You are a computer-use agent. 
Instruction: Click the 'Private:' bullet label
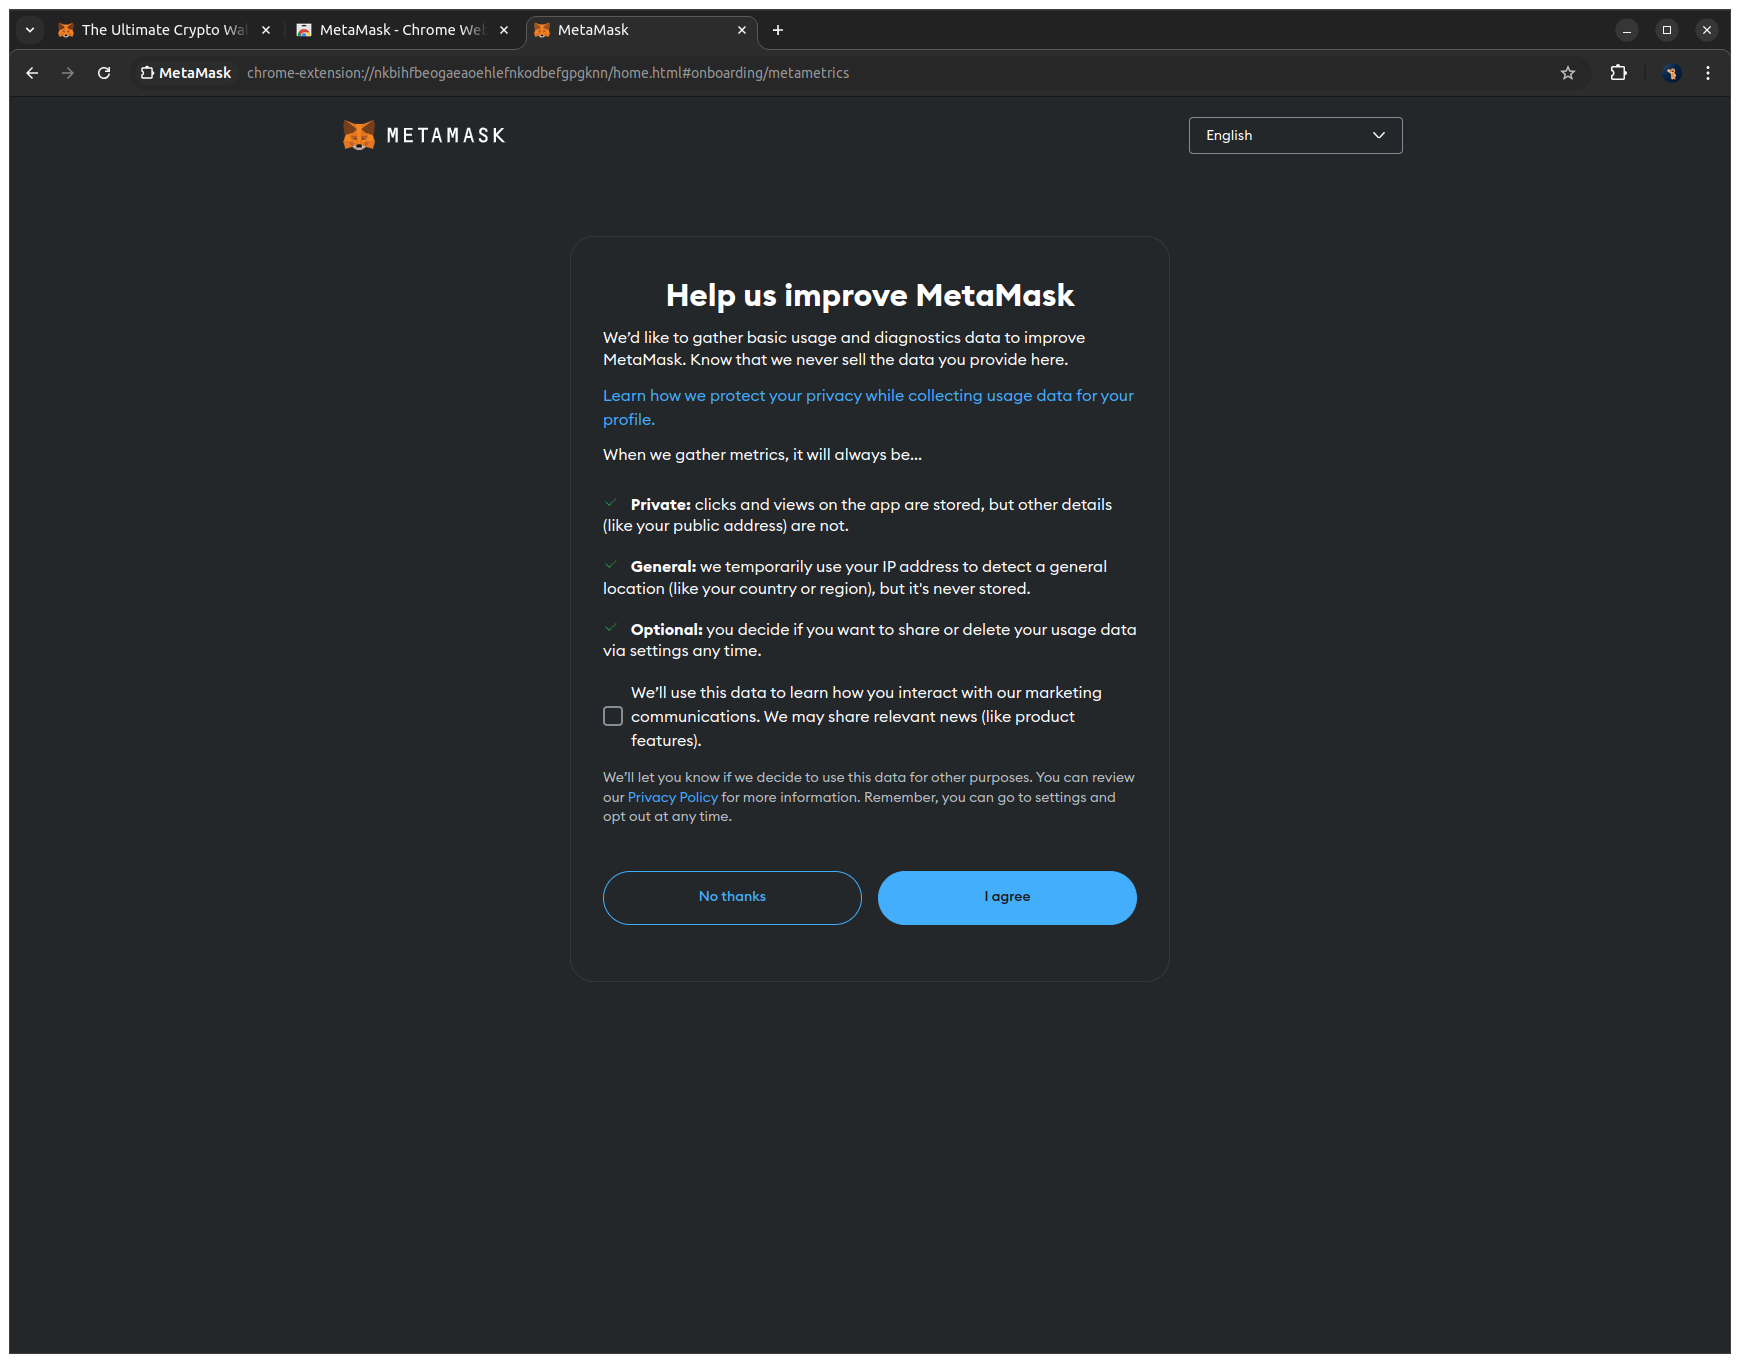(661, 504)
